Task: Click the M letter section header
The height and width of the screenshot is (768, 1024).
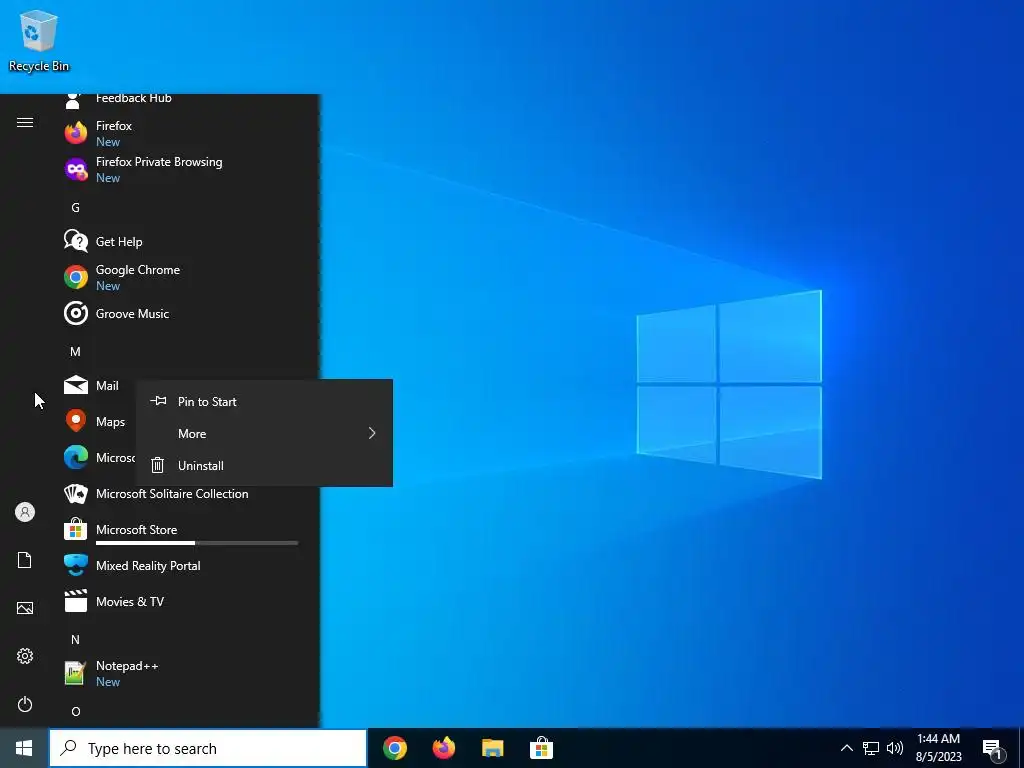Action: pyautogui.click(x=75, y=352)
